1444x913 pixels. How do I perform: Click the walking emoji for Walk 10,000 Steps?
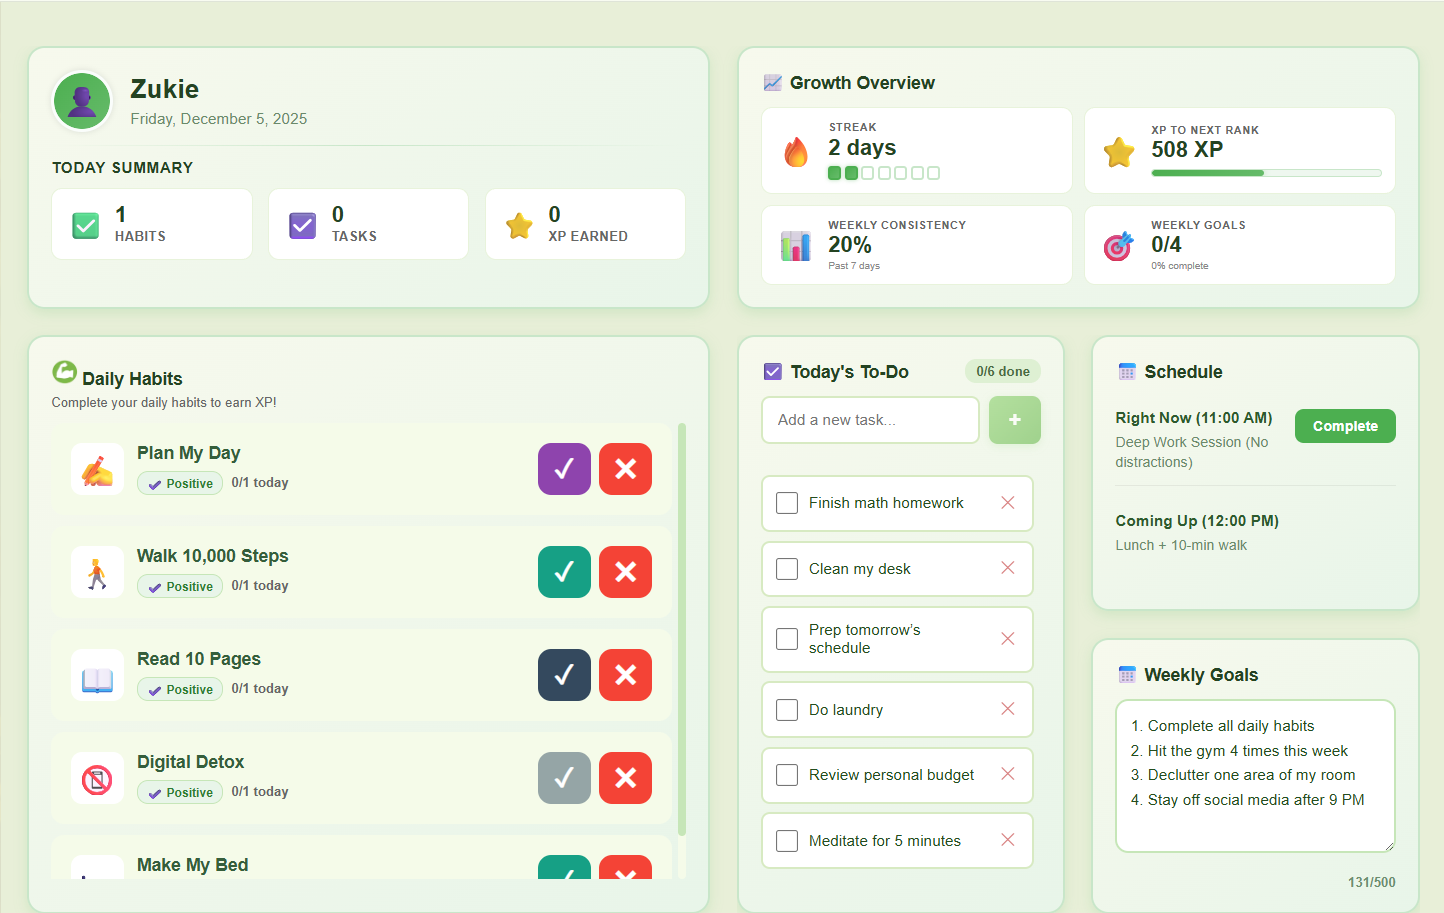point(97,571)
